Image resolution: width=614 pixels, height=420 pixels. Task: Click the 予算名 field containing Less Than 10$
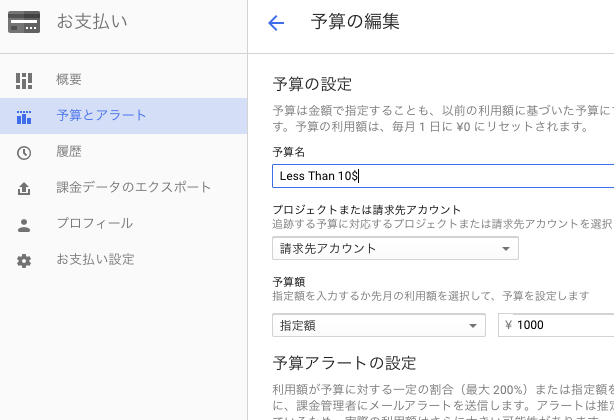tap(443, 176)
